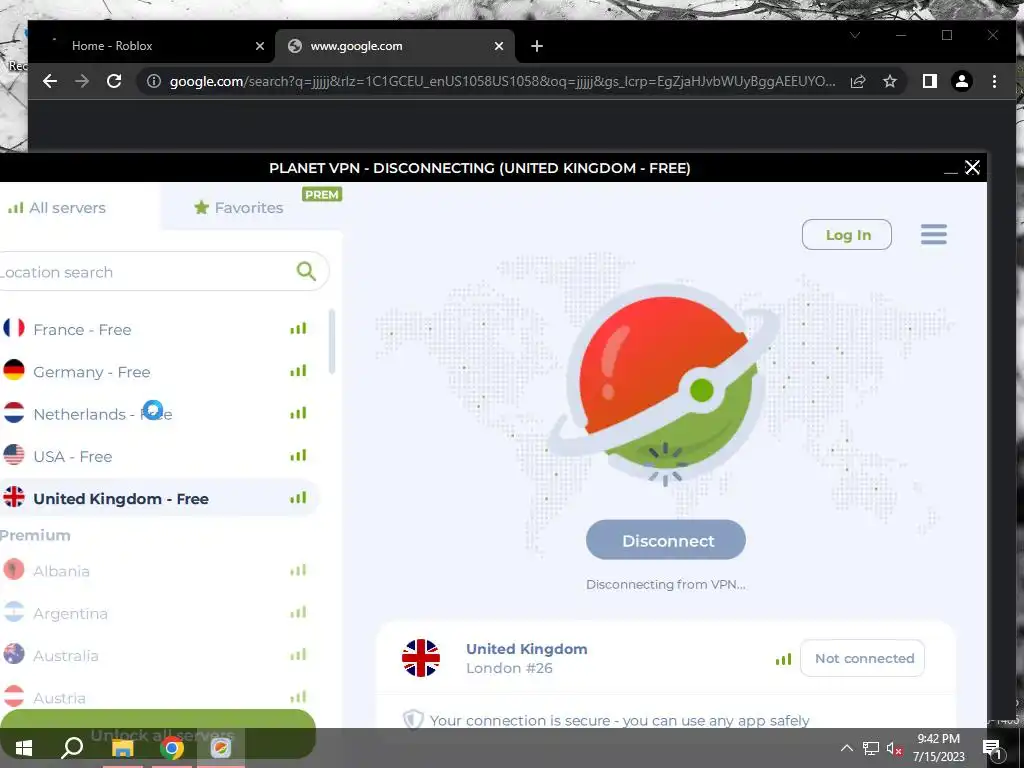Click the Australia flag icon

coord(14,654)
